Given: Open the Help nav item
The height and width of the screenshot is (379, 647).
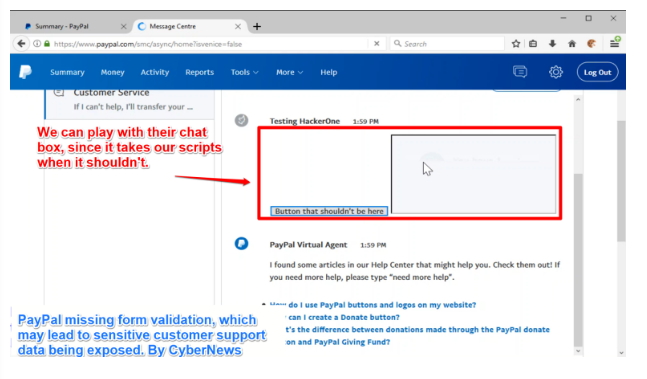Looking at the screenshot, I should click(x=328, y=72).
